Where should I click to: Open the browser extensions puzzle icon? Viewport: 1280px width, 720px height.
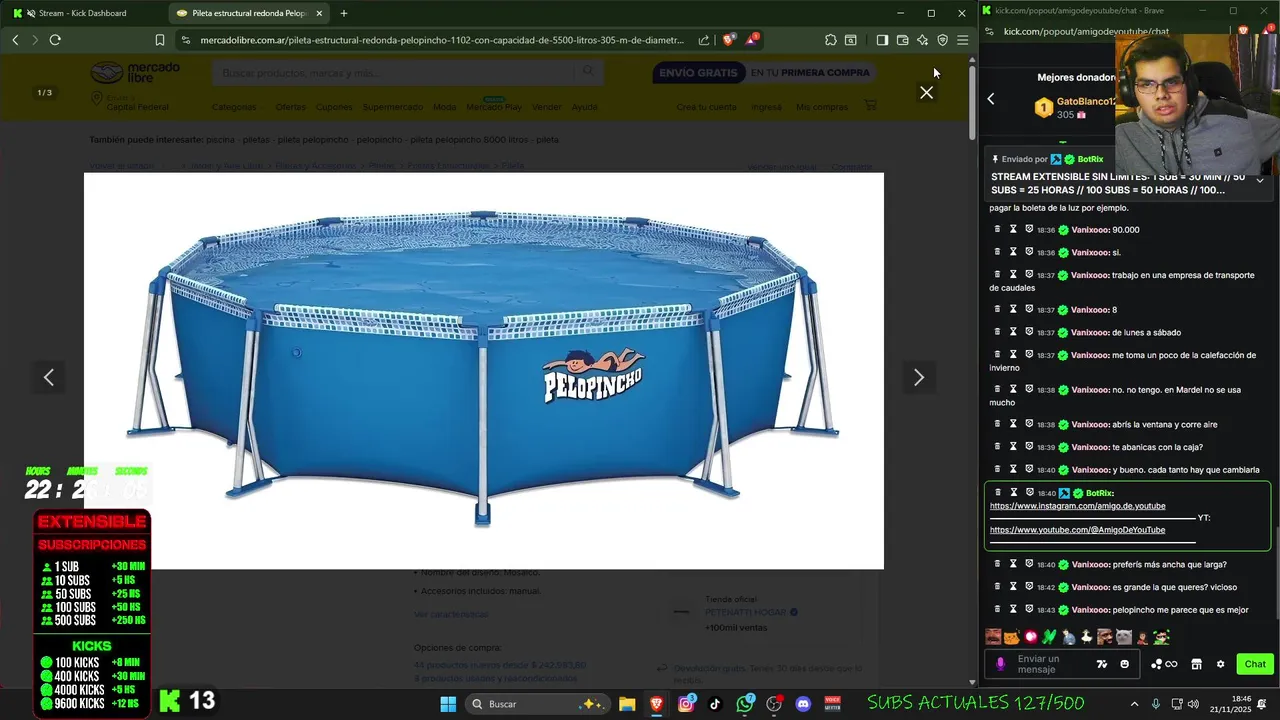(x=831, y=40)
